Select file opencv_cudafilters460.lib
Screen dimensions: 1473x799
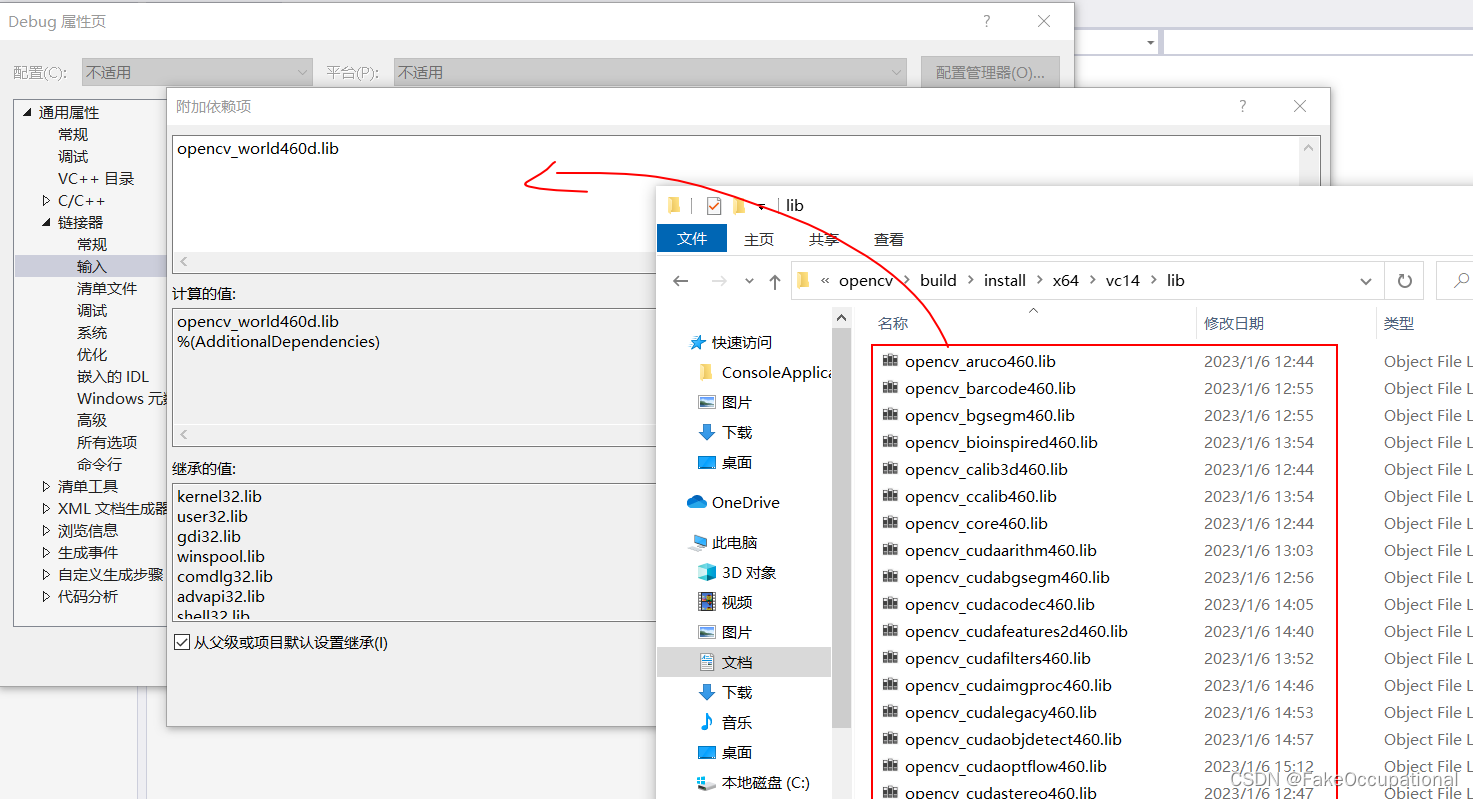[x=997, y=658]
